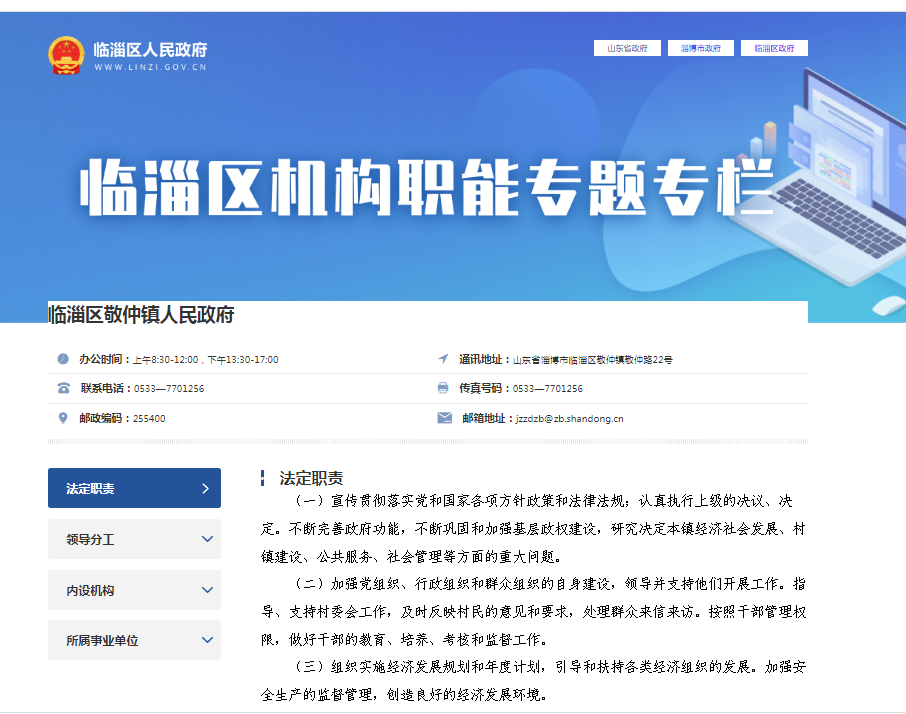
Task: Click the office hours clock icon
Action: 63,359
